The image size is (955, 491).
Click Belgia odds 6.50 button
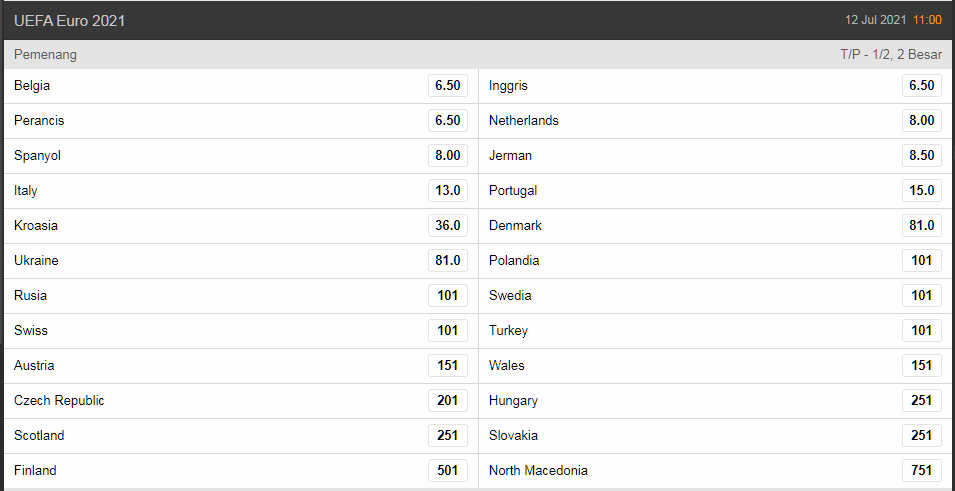click(447, 86)
